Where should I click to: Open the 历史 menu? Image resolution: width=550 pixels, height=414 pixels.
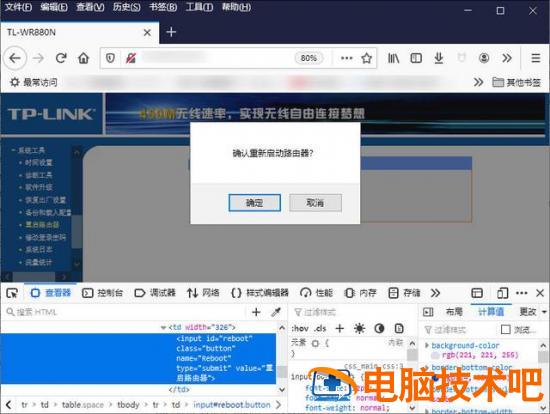(127, 7)
